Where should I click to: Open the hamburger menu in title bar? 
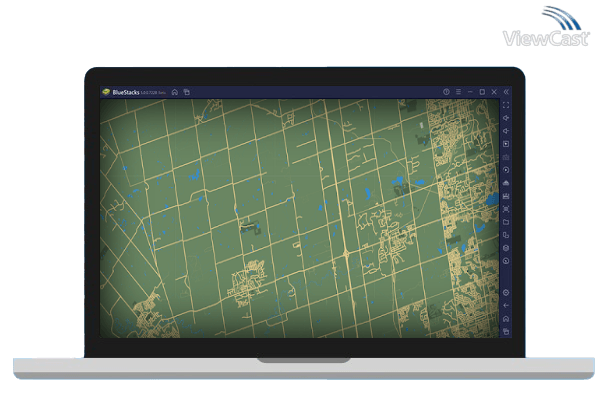click(458, 92)
